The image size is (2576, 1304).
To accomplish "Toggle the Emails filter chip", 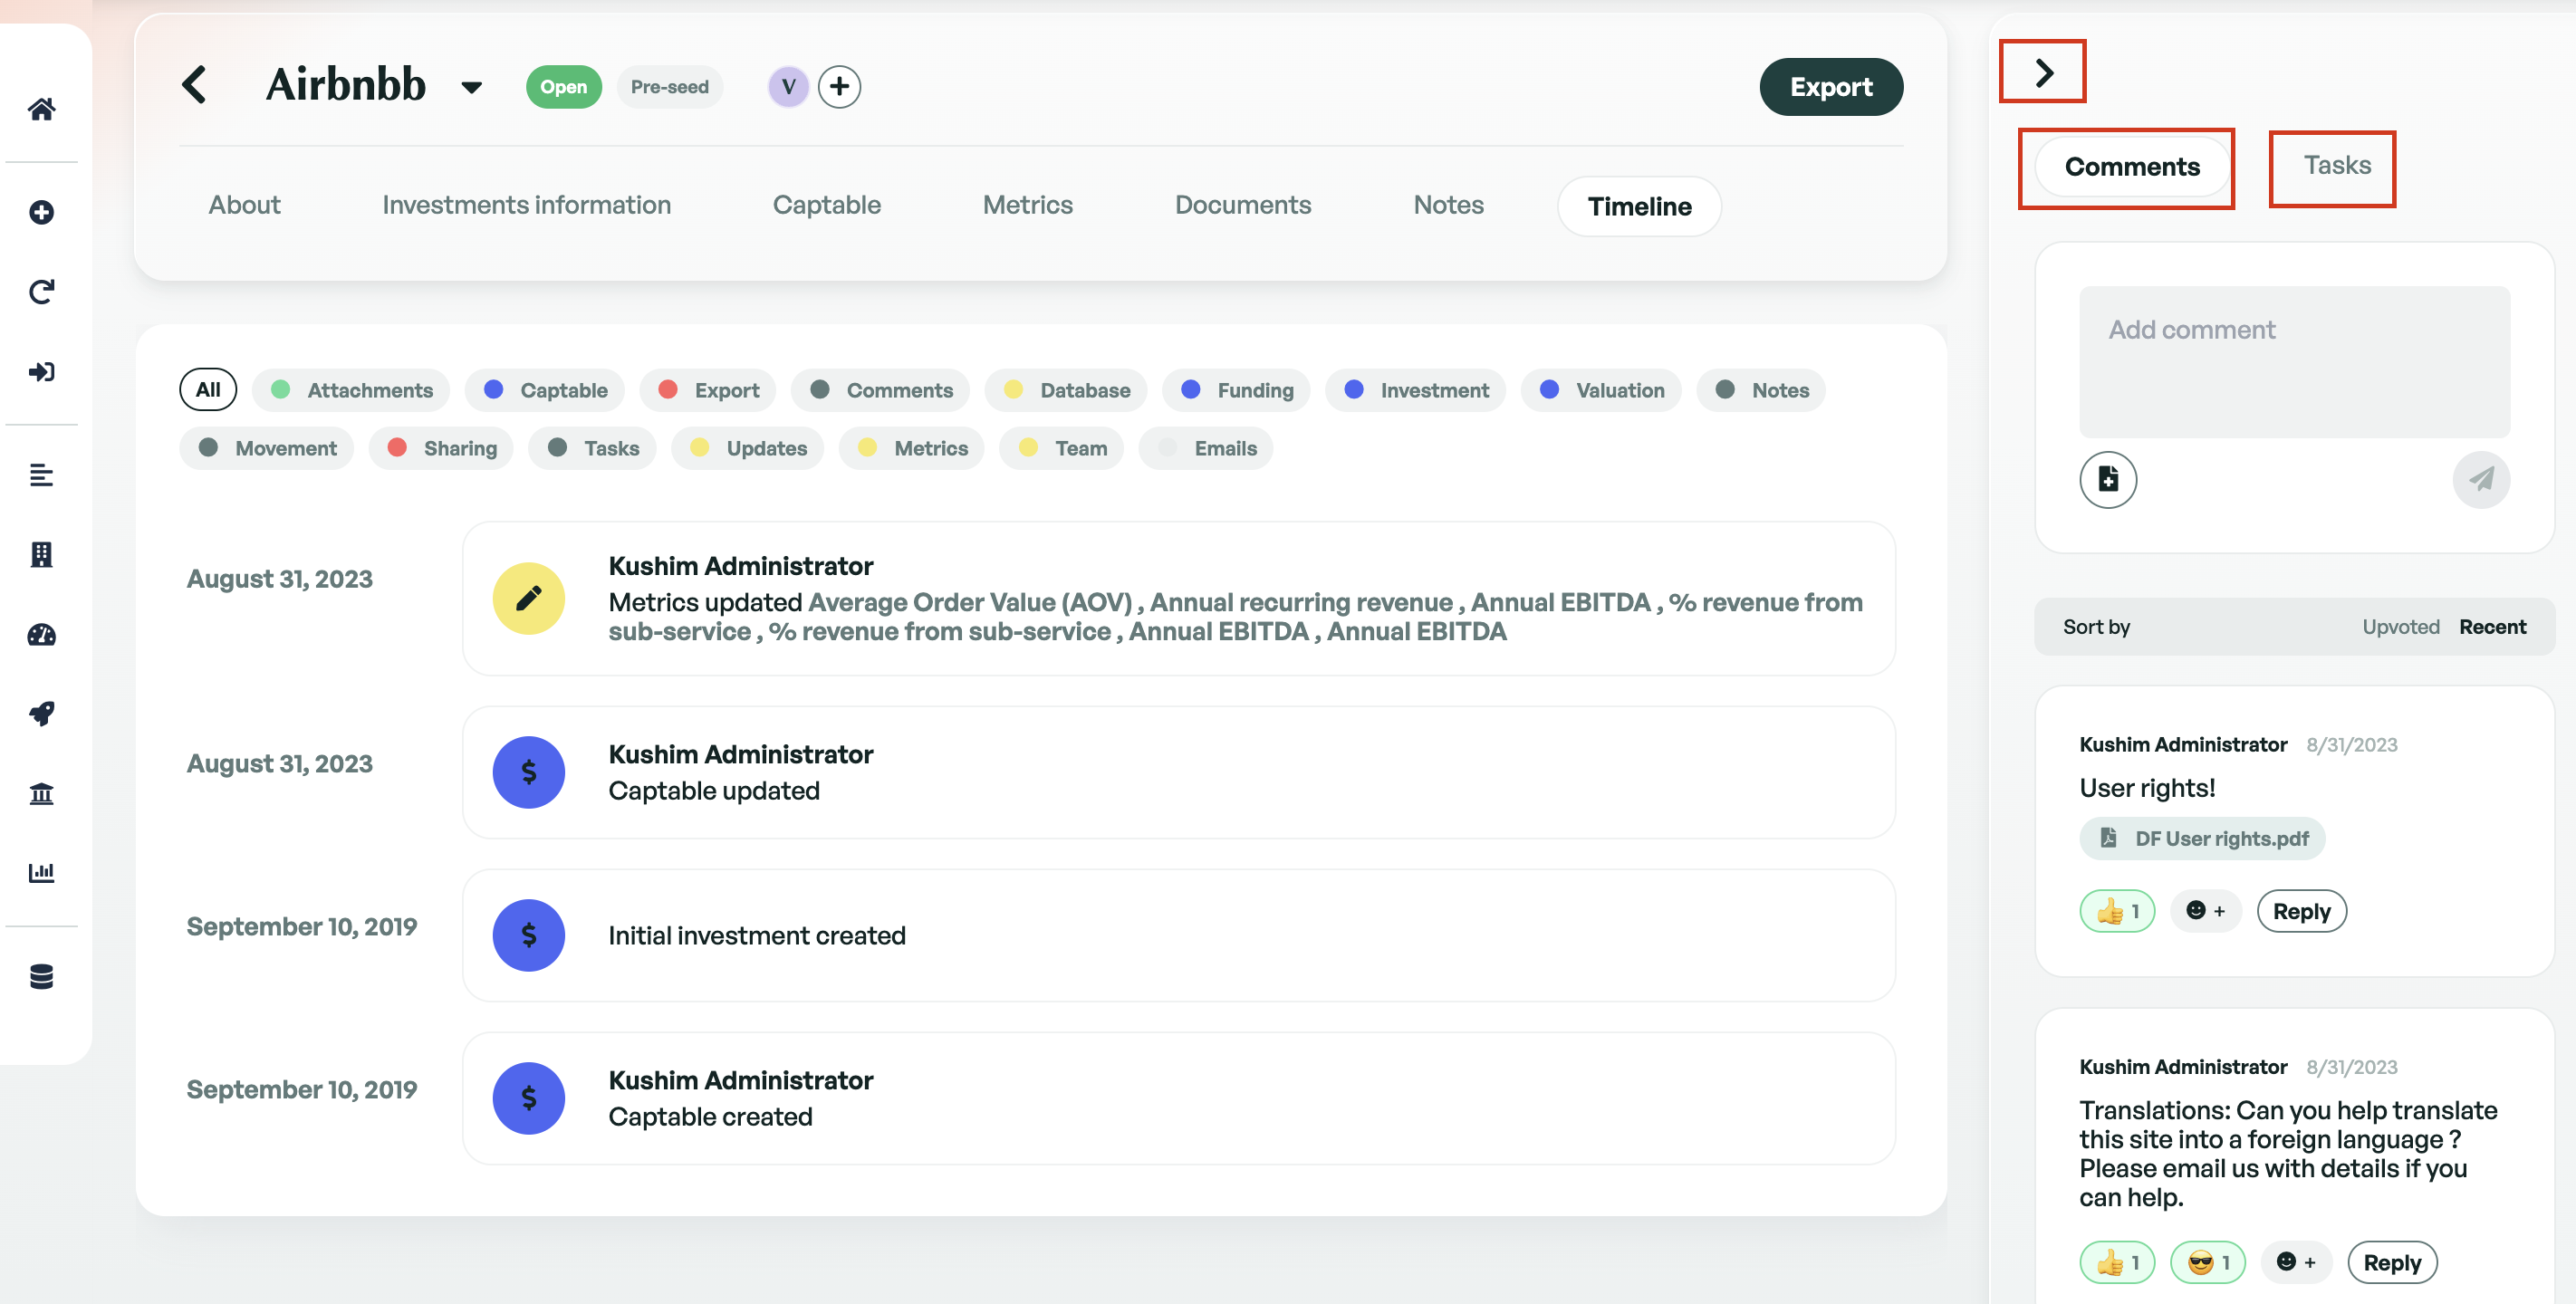I will click(x=1206, y=448).
